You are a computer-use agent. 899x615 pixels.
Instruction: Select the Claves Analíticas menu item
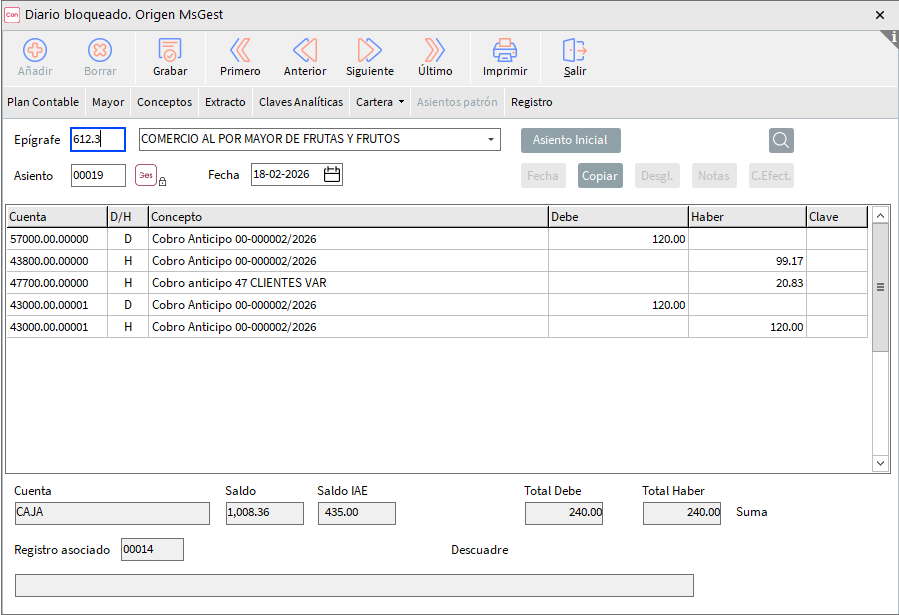pyautogui.click(x=301, y=102)
